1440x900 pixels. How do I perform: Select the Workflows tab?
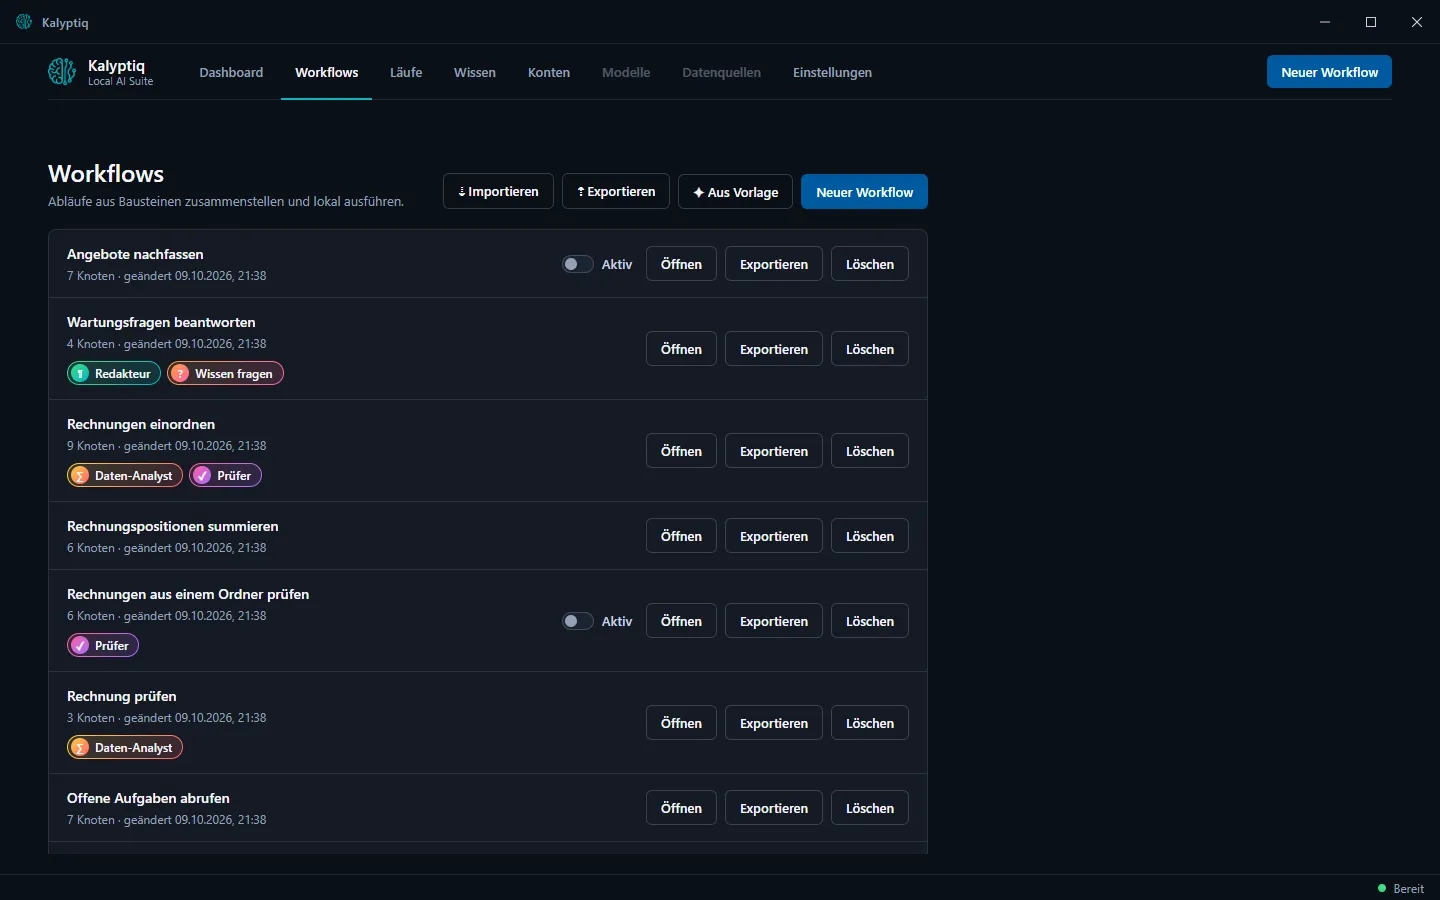326,72
